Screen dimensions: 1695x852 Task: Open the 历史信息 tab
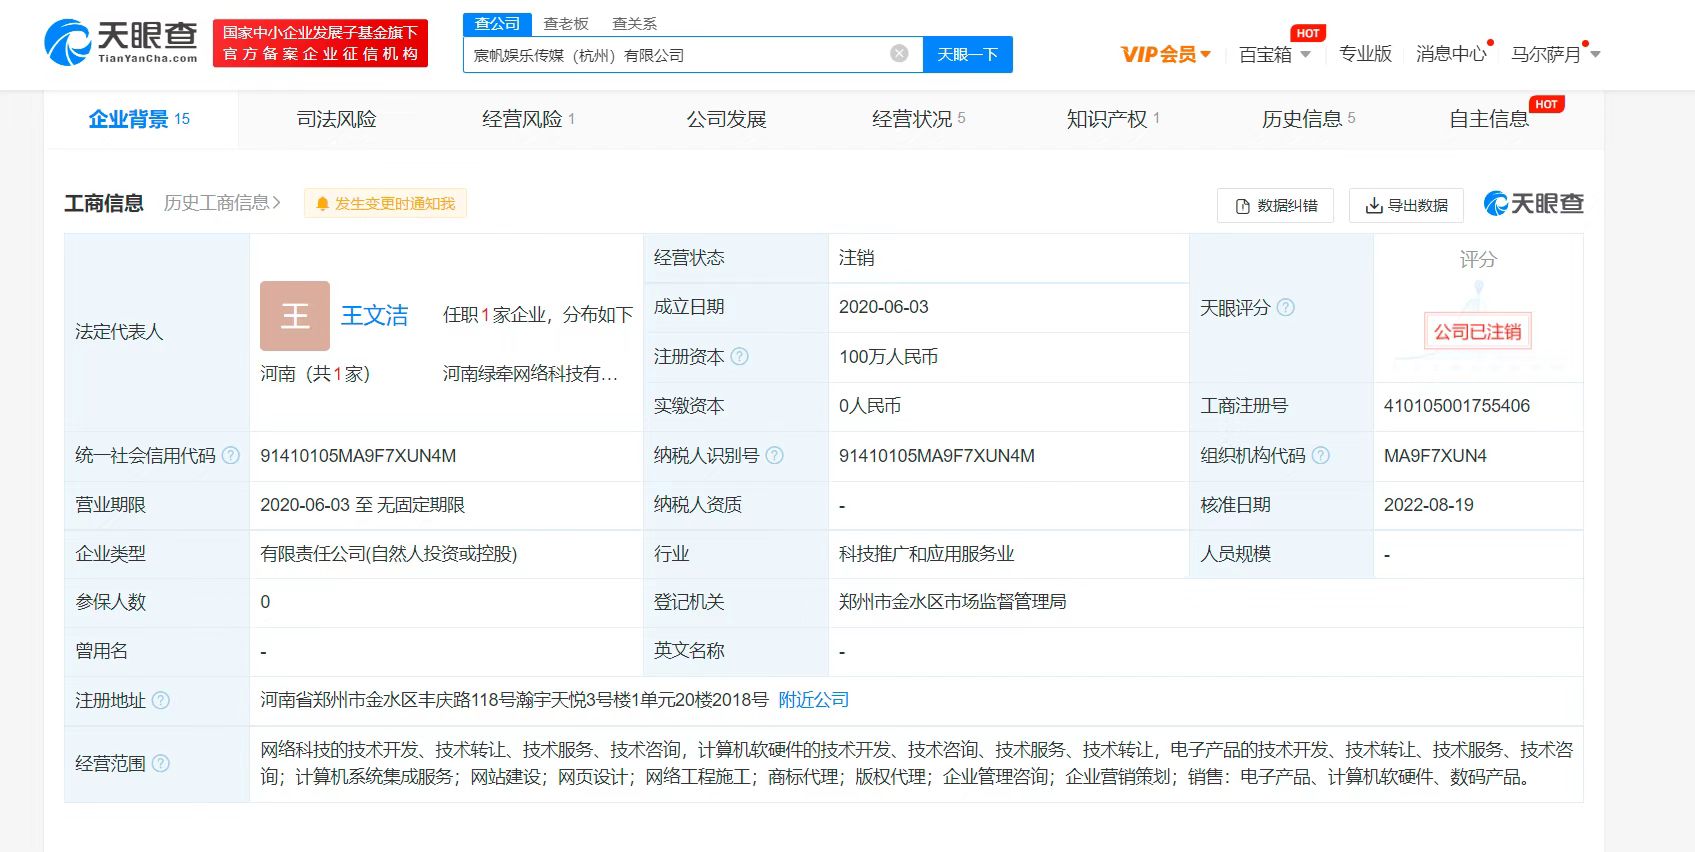pos(1308,119)
